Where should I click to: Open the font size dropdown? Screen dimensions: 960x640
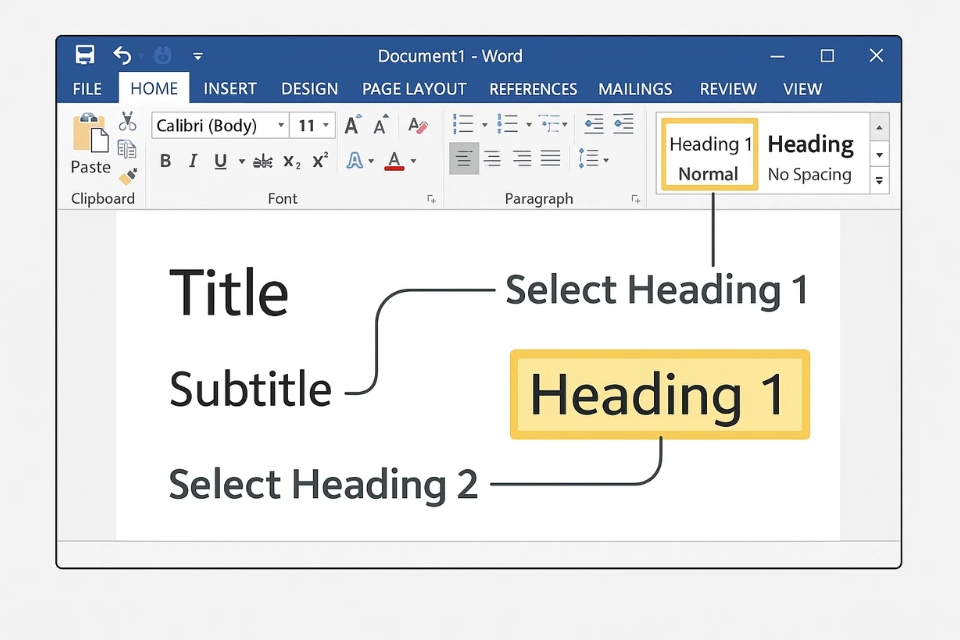pos(327,125)
